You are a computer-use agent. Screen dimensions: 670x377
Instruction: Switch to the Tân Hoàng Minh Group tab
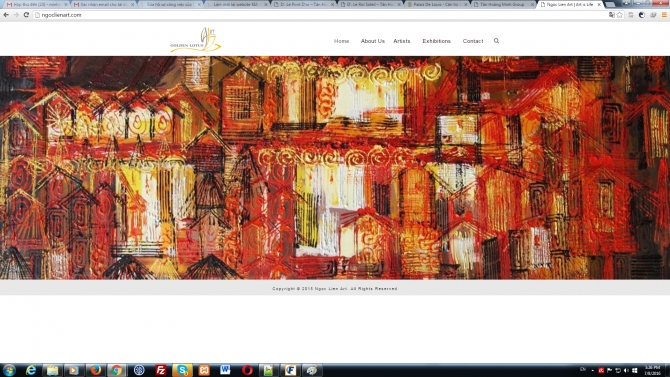click(503, 4)
